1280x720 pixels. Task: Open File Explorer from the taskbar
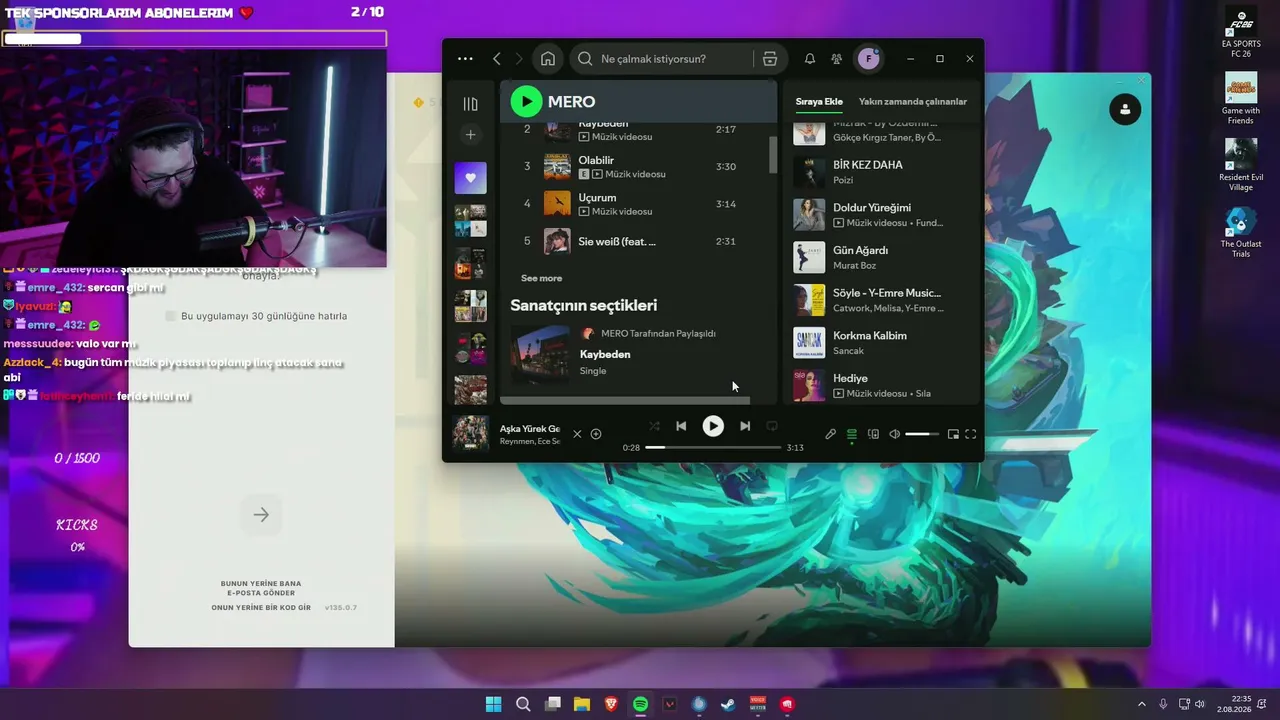[582, 704]
